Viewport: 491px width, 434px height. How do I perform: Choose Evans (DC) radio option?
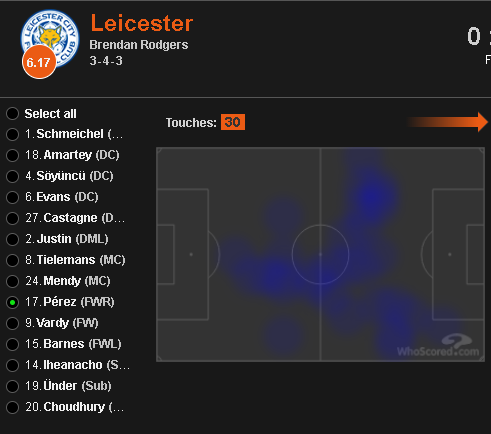(12, 197)
